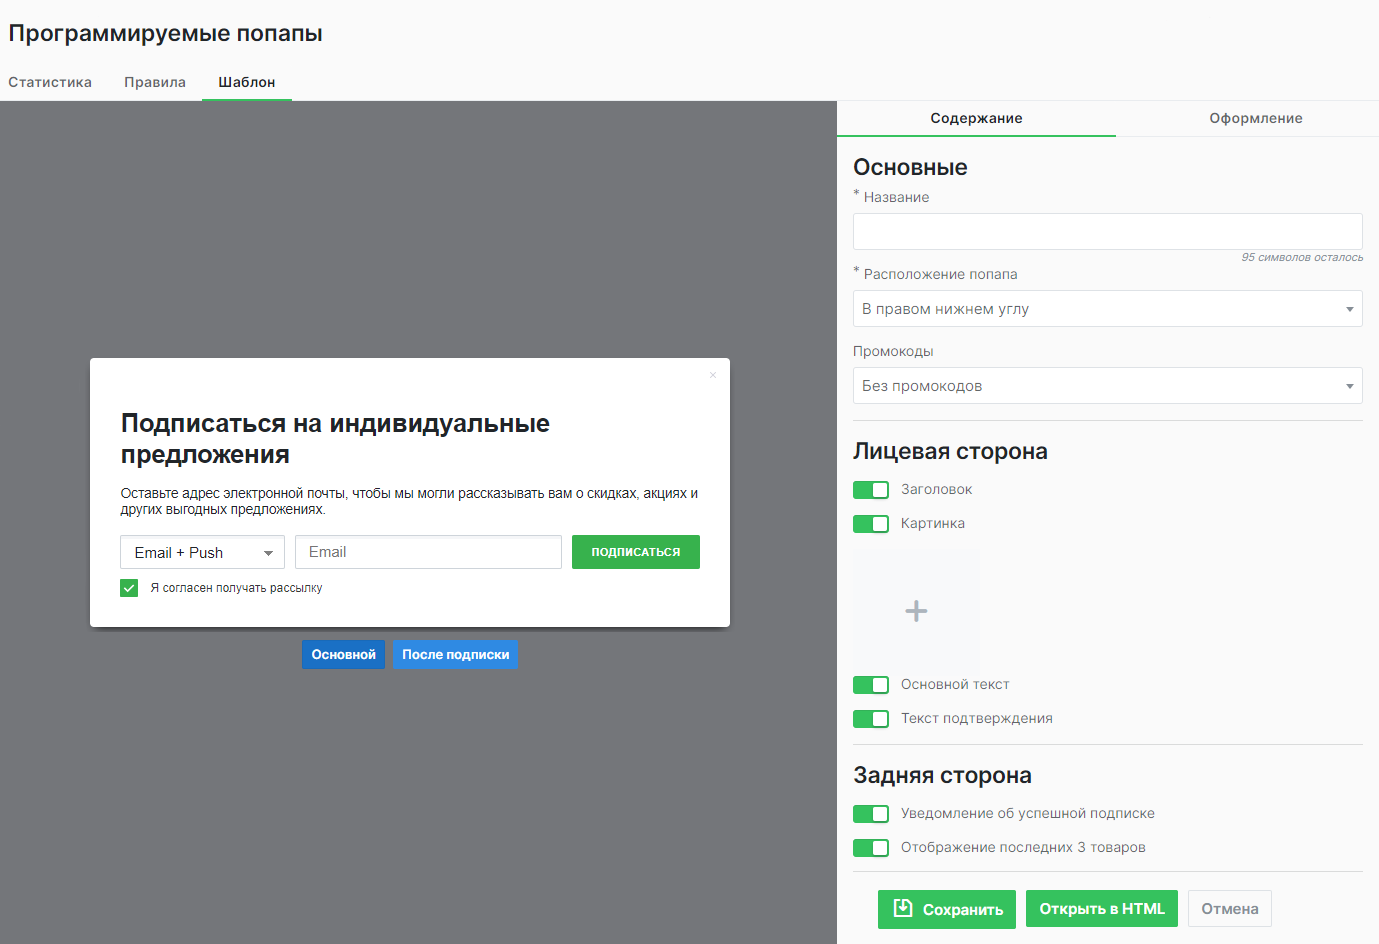1379x944 pixels.
Task: Click the X on the popup preview
Action: pos(712,374)
